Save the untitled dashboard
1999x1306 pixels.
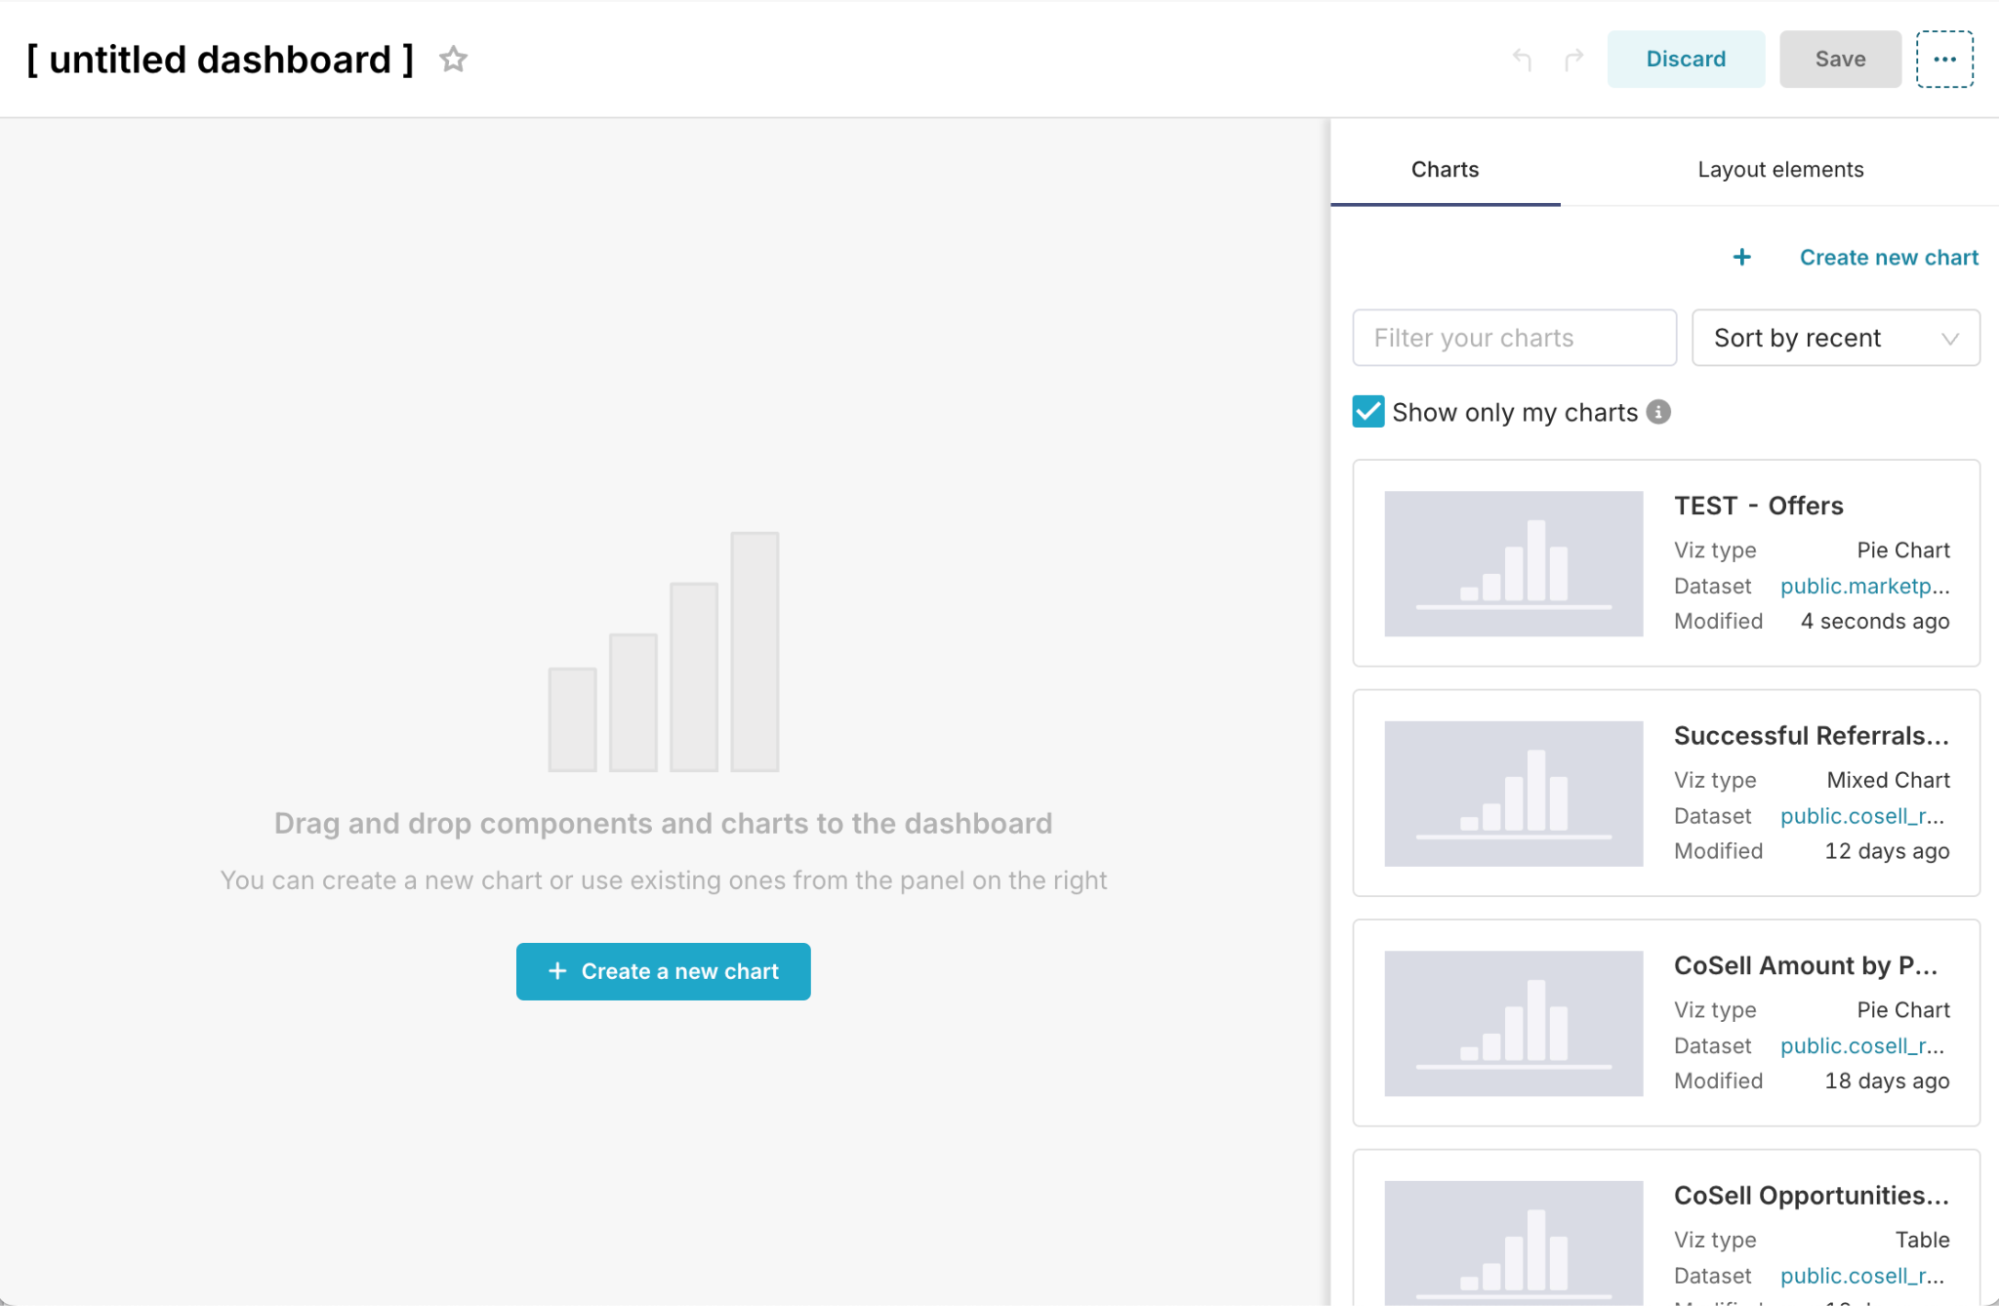coord(1840,59)
